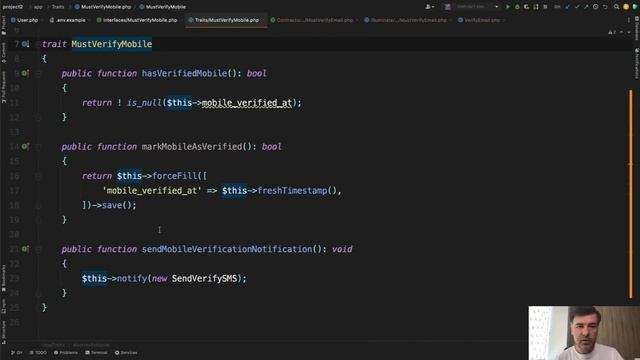Click the app breadcrumb segment
The image size is (640, 360).
(38, 7)
